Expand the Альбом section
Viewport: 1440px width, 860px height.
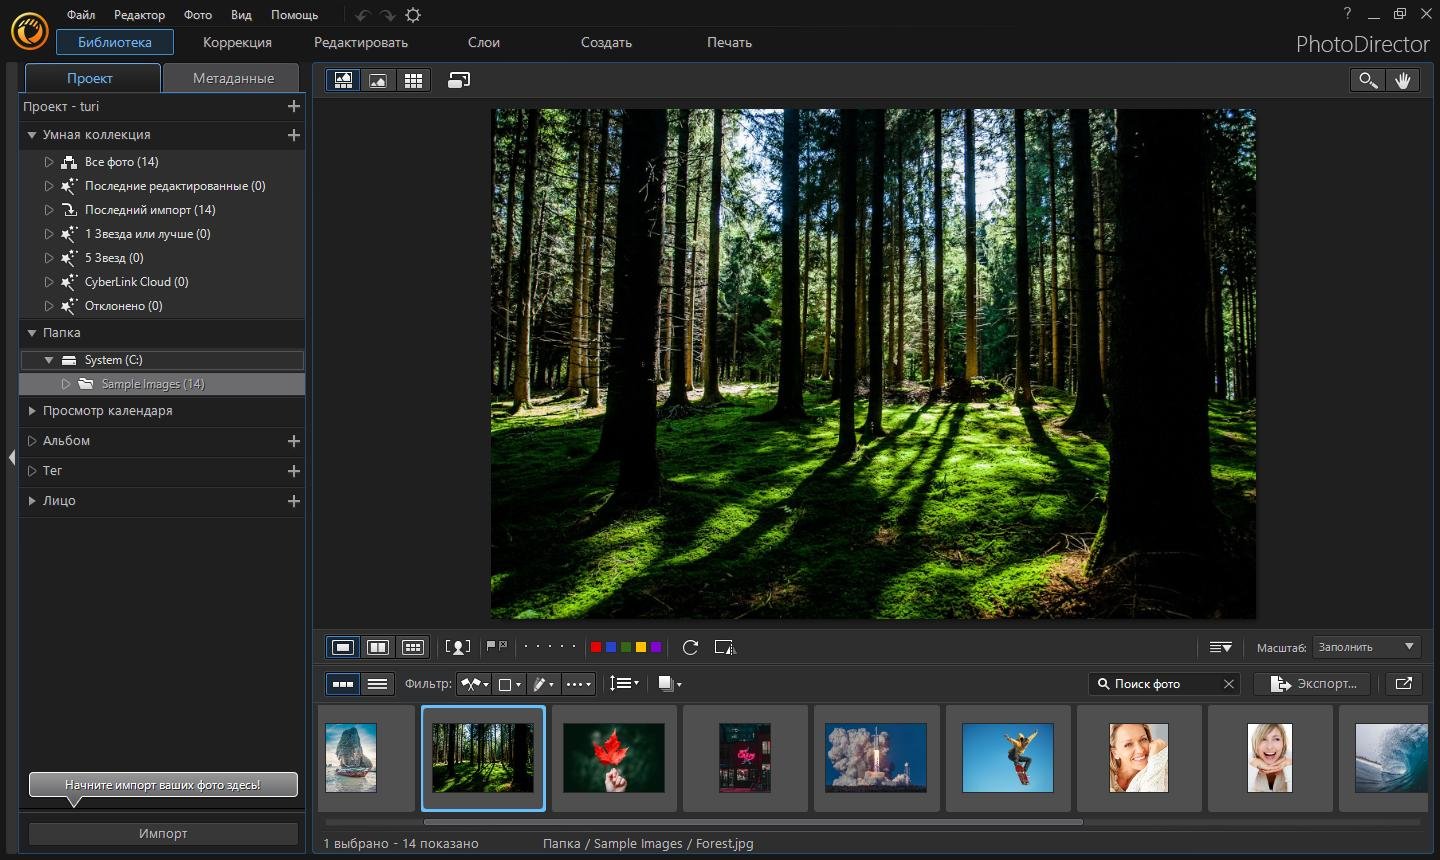click(x=33, y=441)
